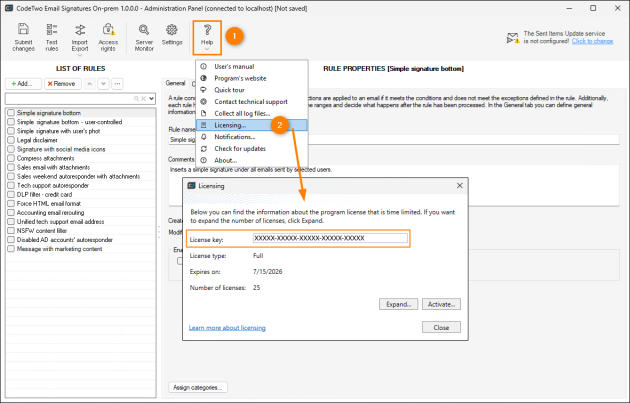
Task: Click the magnifier icon in rules search box
Action: point(137,98)
